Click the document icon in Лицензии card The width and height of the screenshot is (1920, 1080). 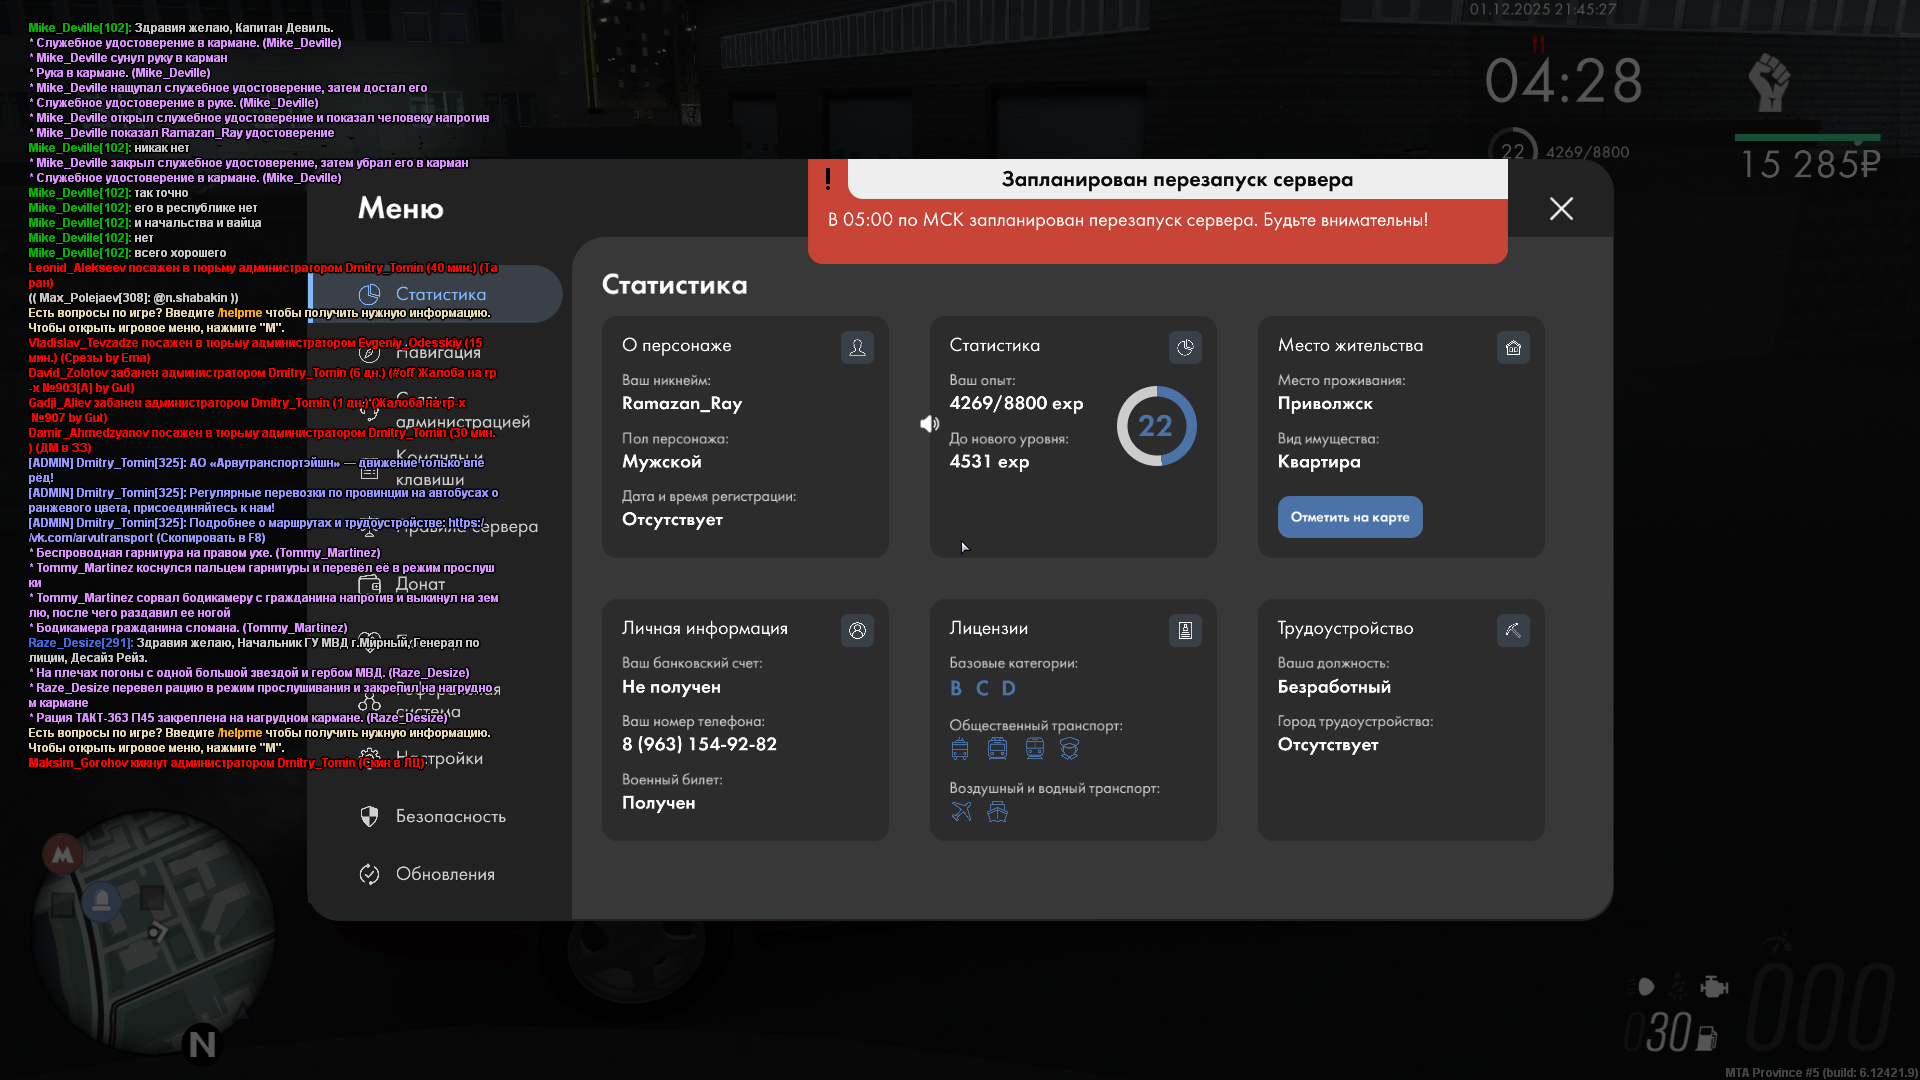[1185, 631]
